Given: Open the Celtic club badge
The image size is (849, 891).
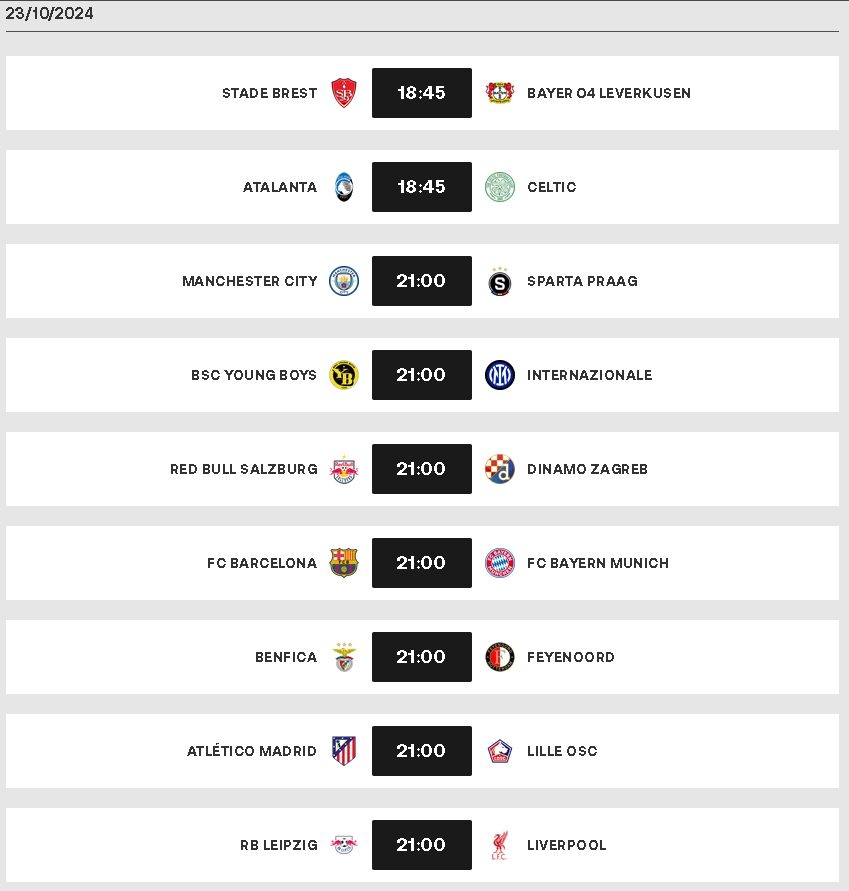Looking at the screenshot, I should pos(500,187).
